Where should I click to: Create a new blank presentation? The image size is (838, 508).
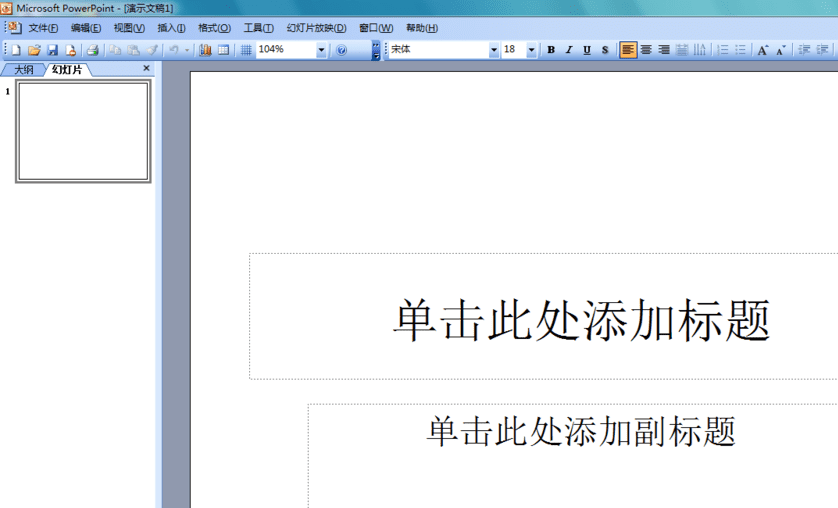pos(16,50)
